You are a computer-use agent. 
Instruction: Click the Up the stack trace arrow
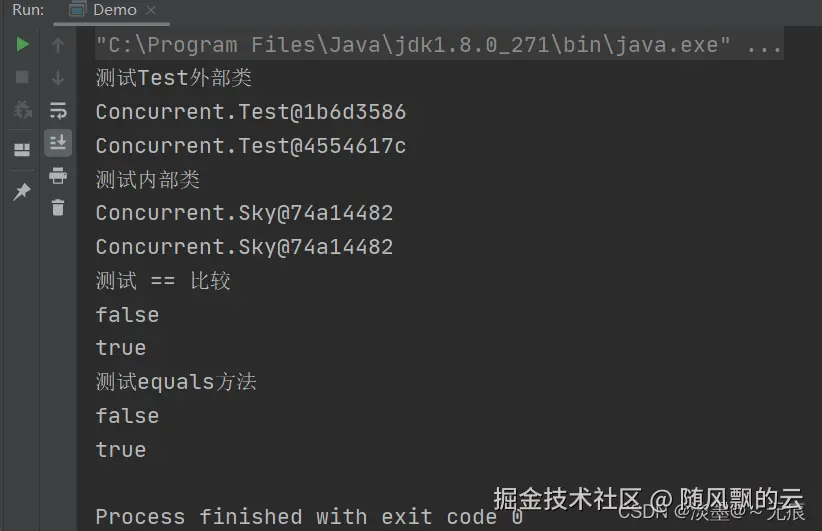pos(58,44)
